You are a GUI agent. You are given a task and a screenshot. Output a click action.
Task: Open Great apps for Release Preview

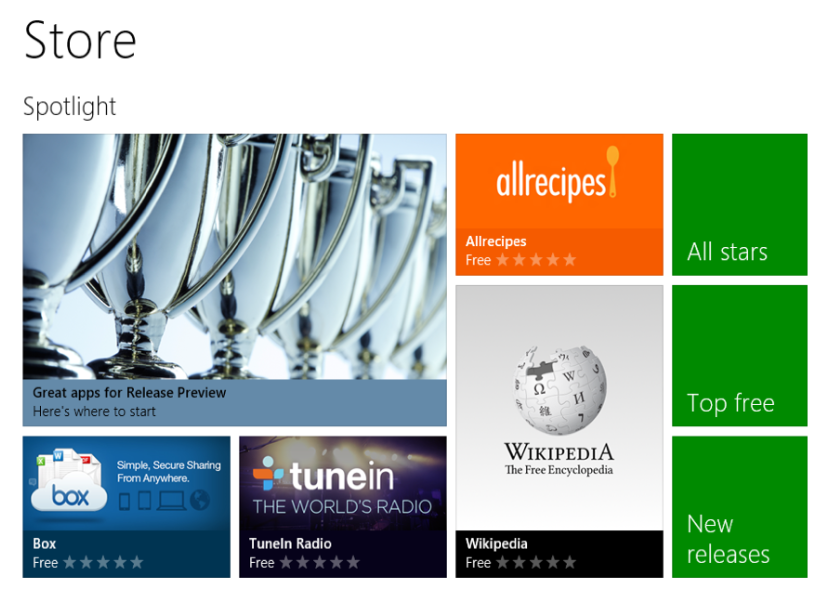233,280
